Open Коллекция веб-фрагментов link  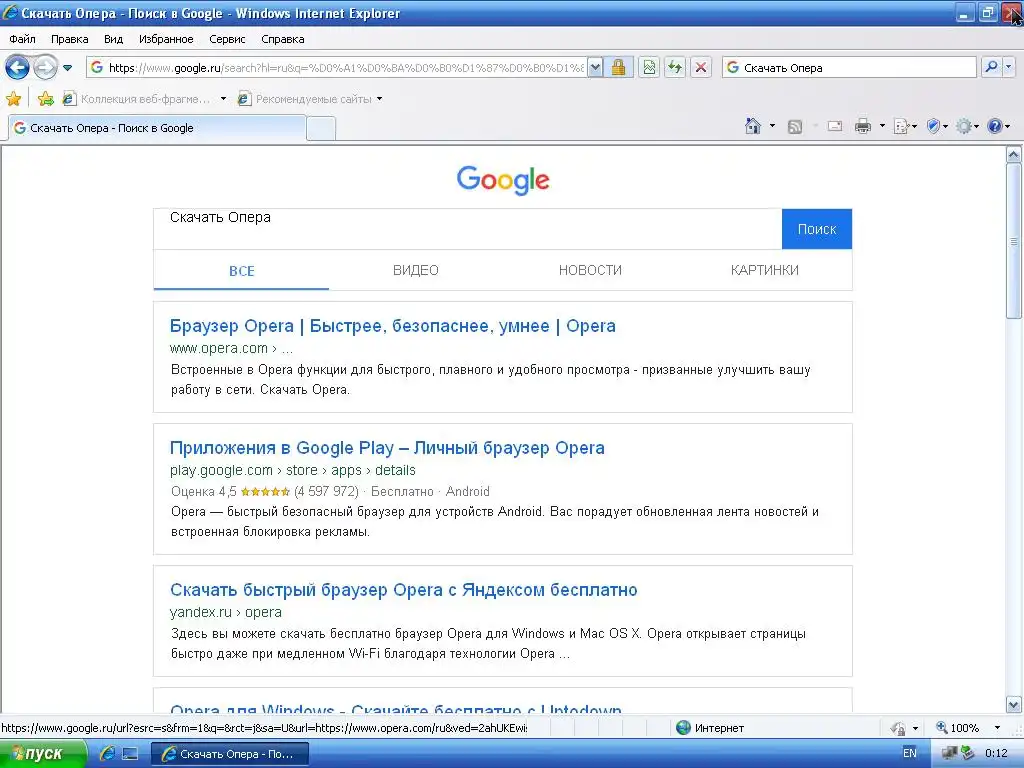tap(136, 99)
